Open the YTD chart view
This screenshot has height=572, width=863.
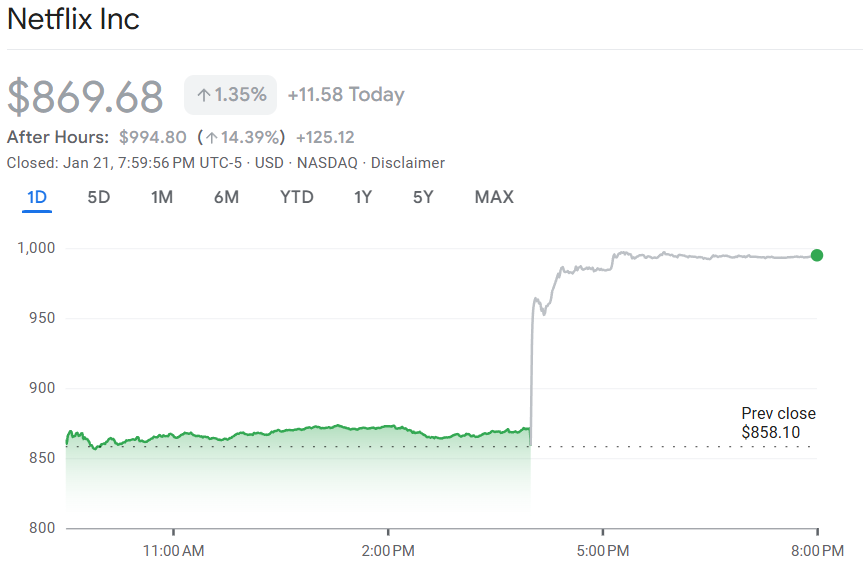(296, 197)
